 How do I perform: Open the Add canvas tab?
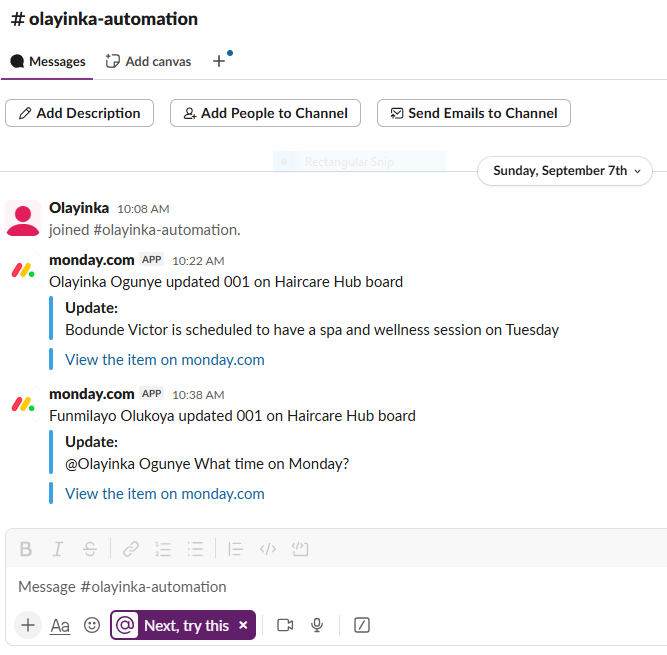click(x=148, y=62)
